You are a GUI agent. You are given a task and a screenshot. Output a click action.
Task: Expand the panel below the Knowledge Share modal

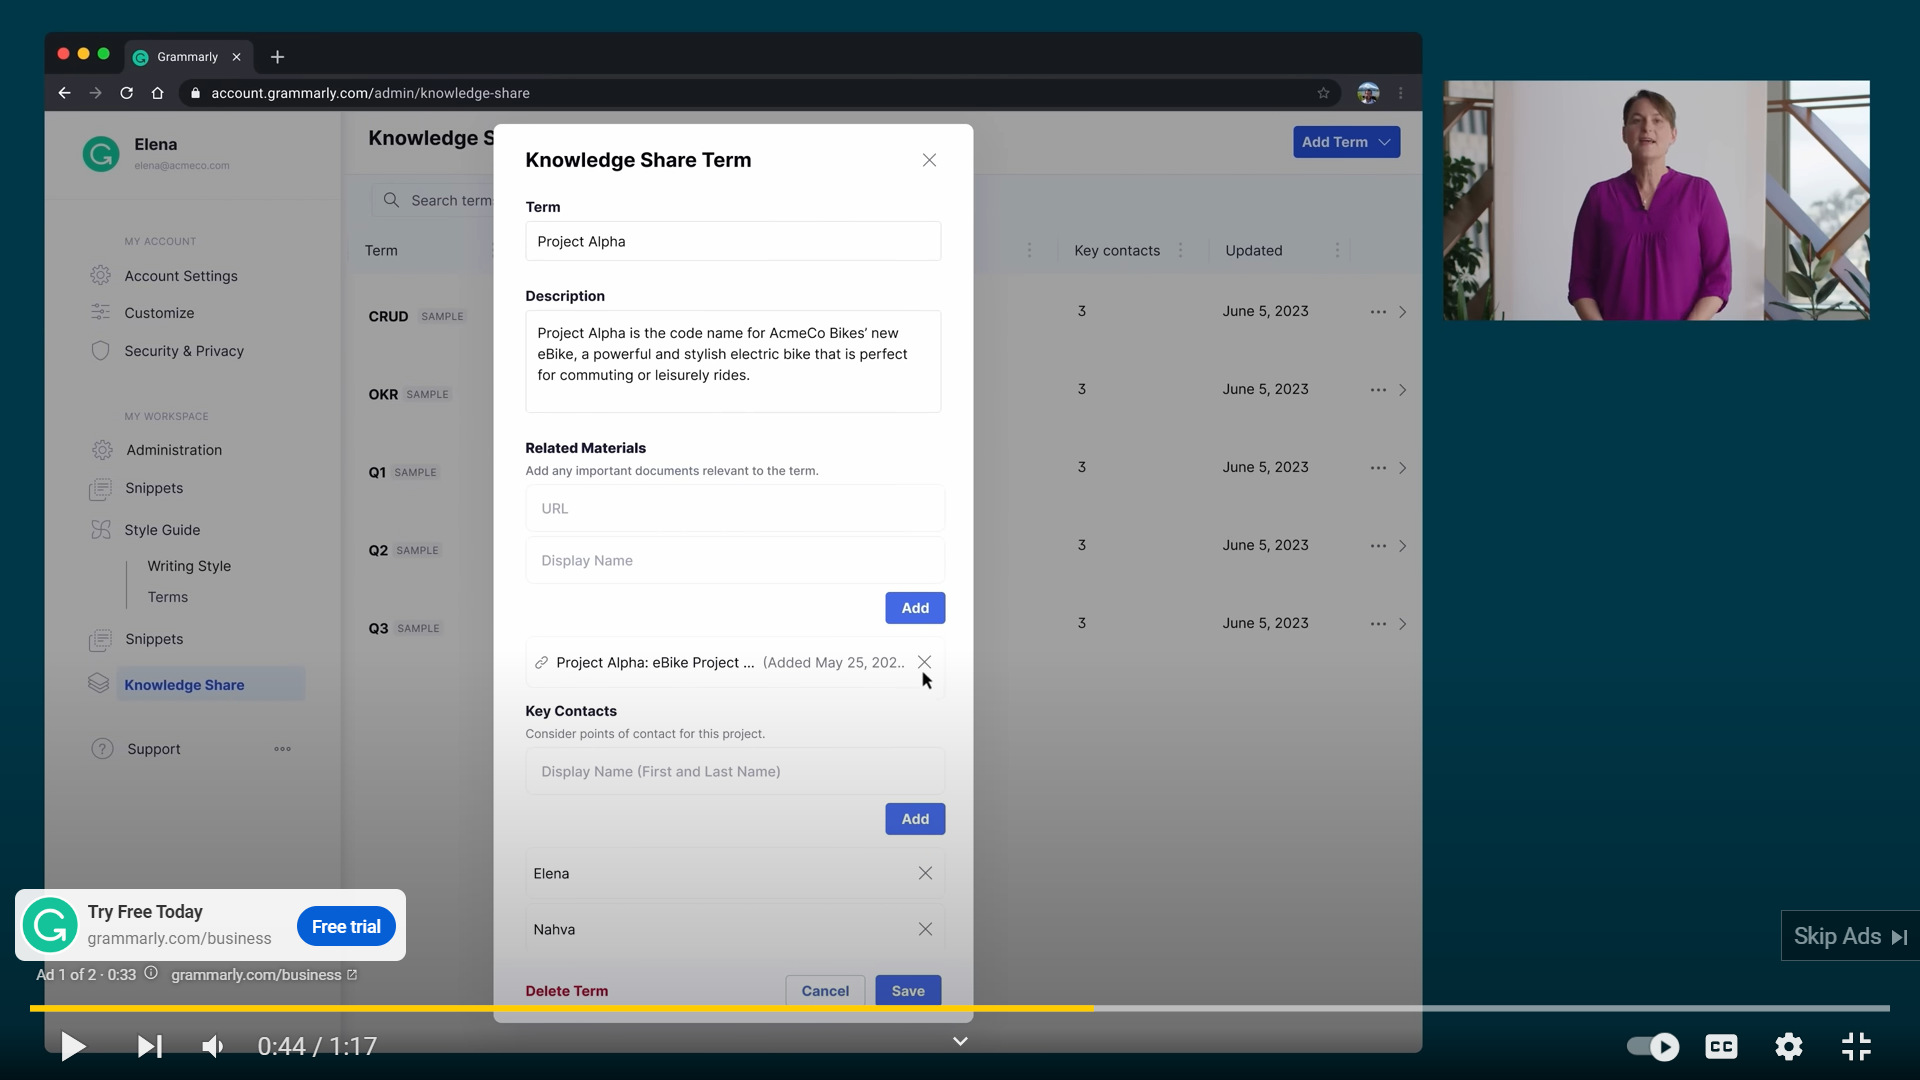960,1040
